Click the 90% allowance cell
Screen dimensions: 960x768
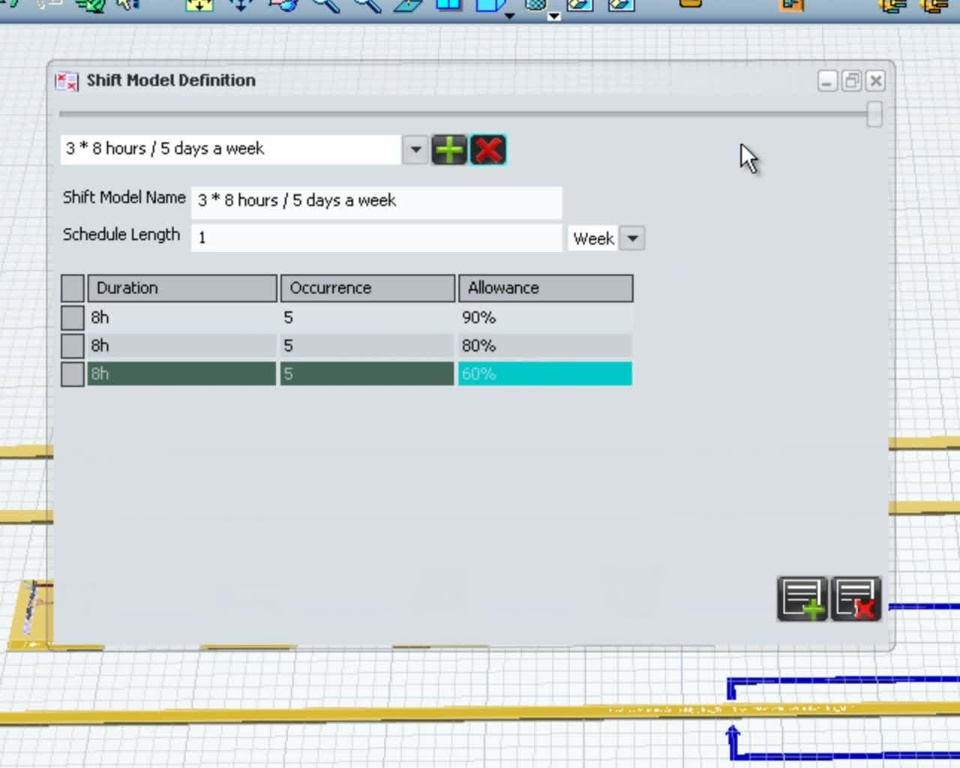(x=546, y=318)
